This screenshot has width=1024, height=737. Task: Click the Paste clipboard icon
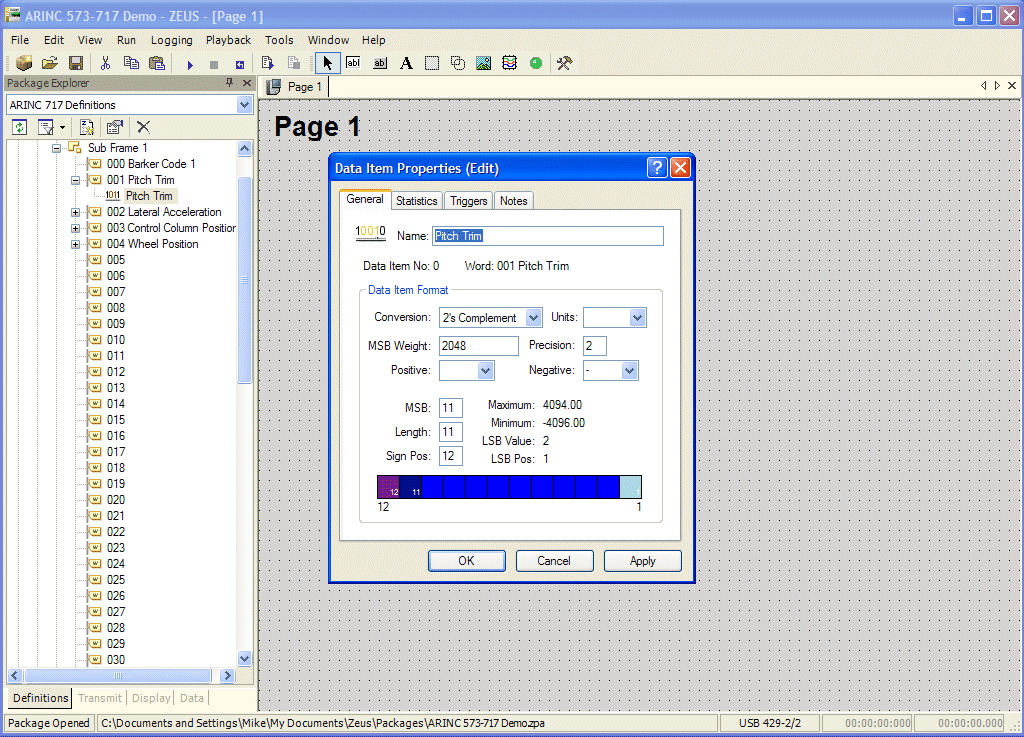click(157, 63)
